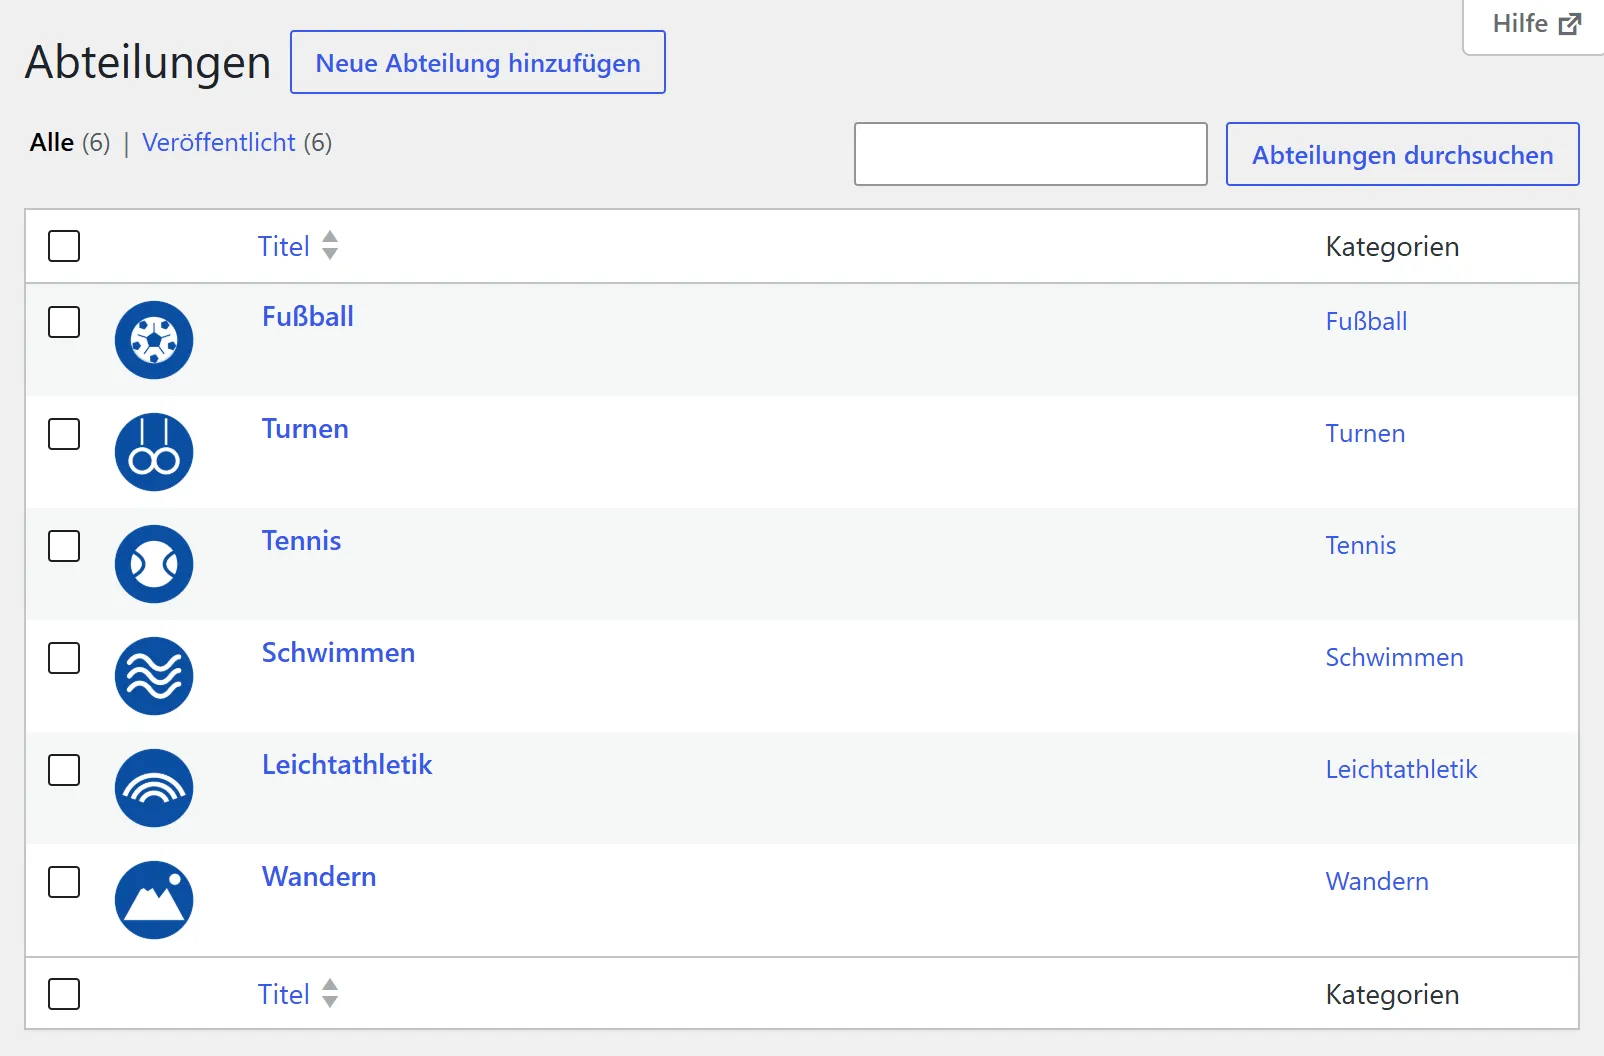Filter by Fußball category link
Viewport: 1604px width, 1056px height.
point(1366,321)
